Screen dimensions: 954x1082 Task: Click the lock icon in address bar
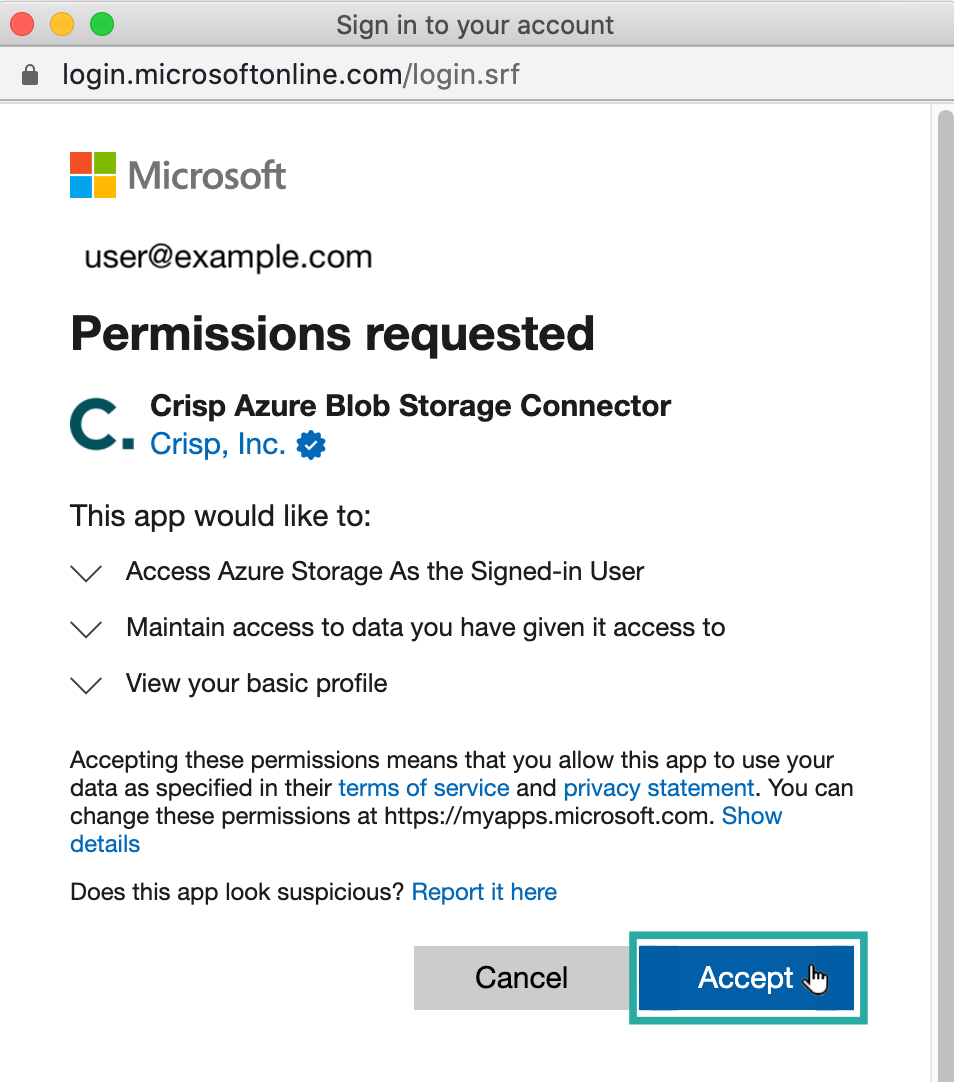(x=30, y=74)
